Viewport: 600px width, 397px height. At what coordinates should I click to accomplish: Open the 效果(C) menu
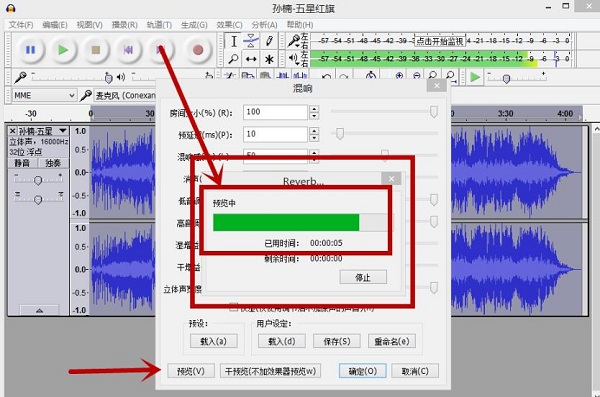coord(229,25)
